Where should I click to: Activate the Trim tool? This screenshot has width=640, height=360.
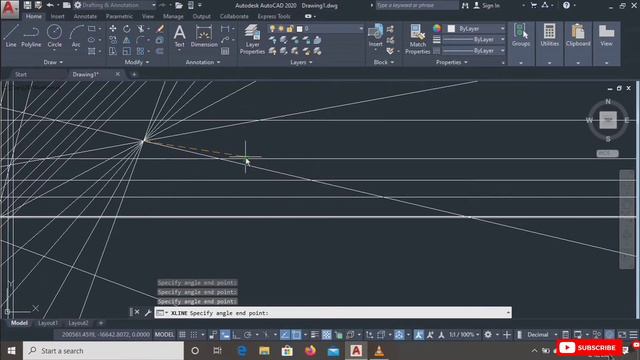[x=141, y=29]
